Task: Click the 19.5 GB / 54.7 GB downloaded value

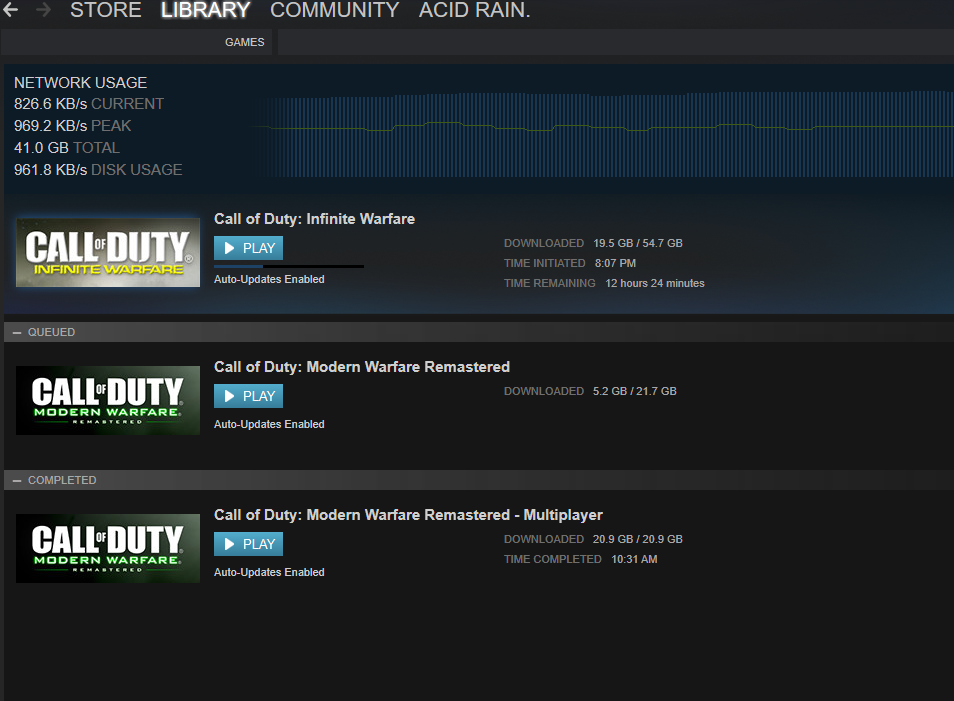Action: click(638, 243)
